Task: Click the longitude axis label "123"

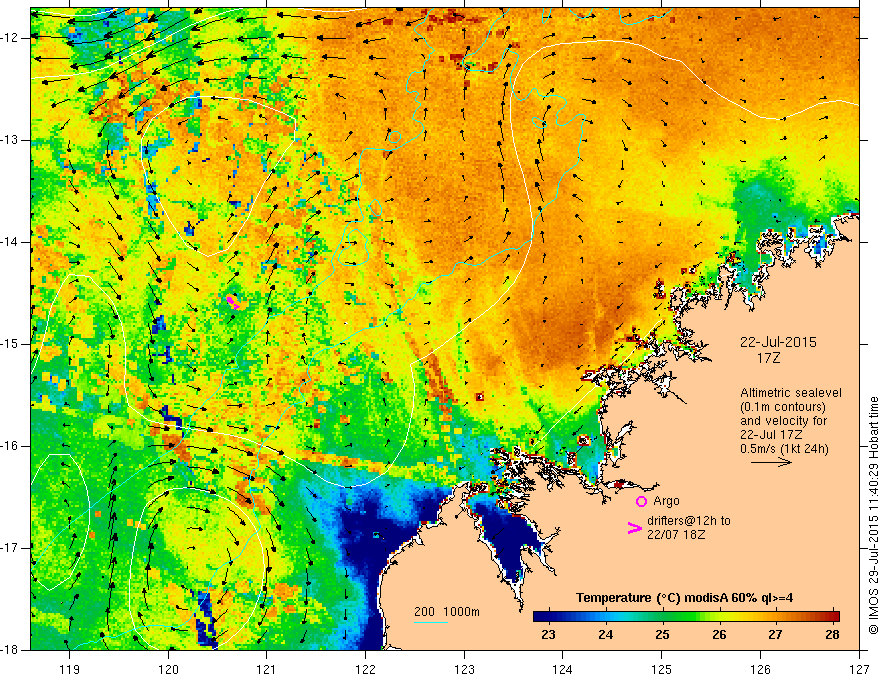Action: (x=464, y=669)
